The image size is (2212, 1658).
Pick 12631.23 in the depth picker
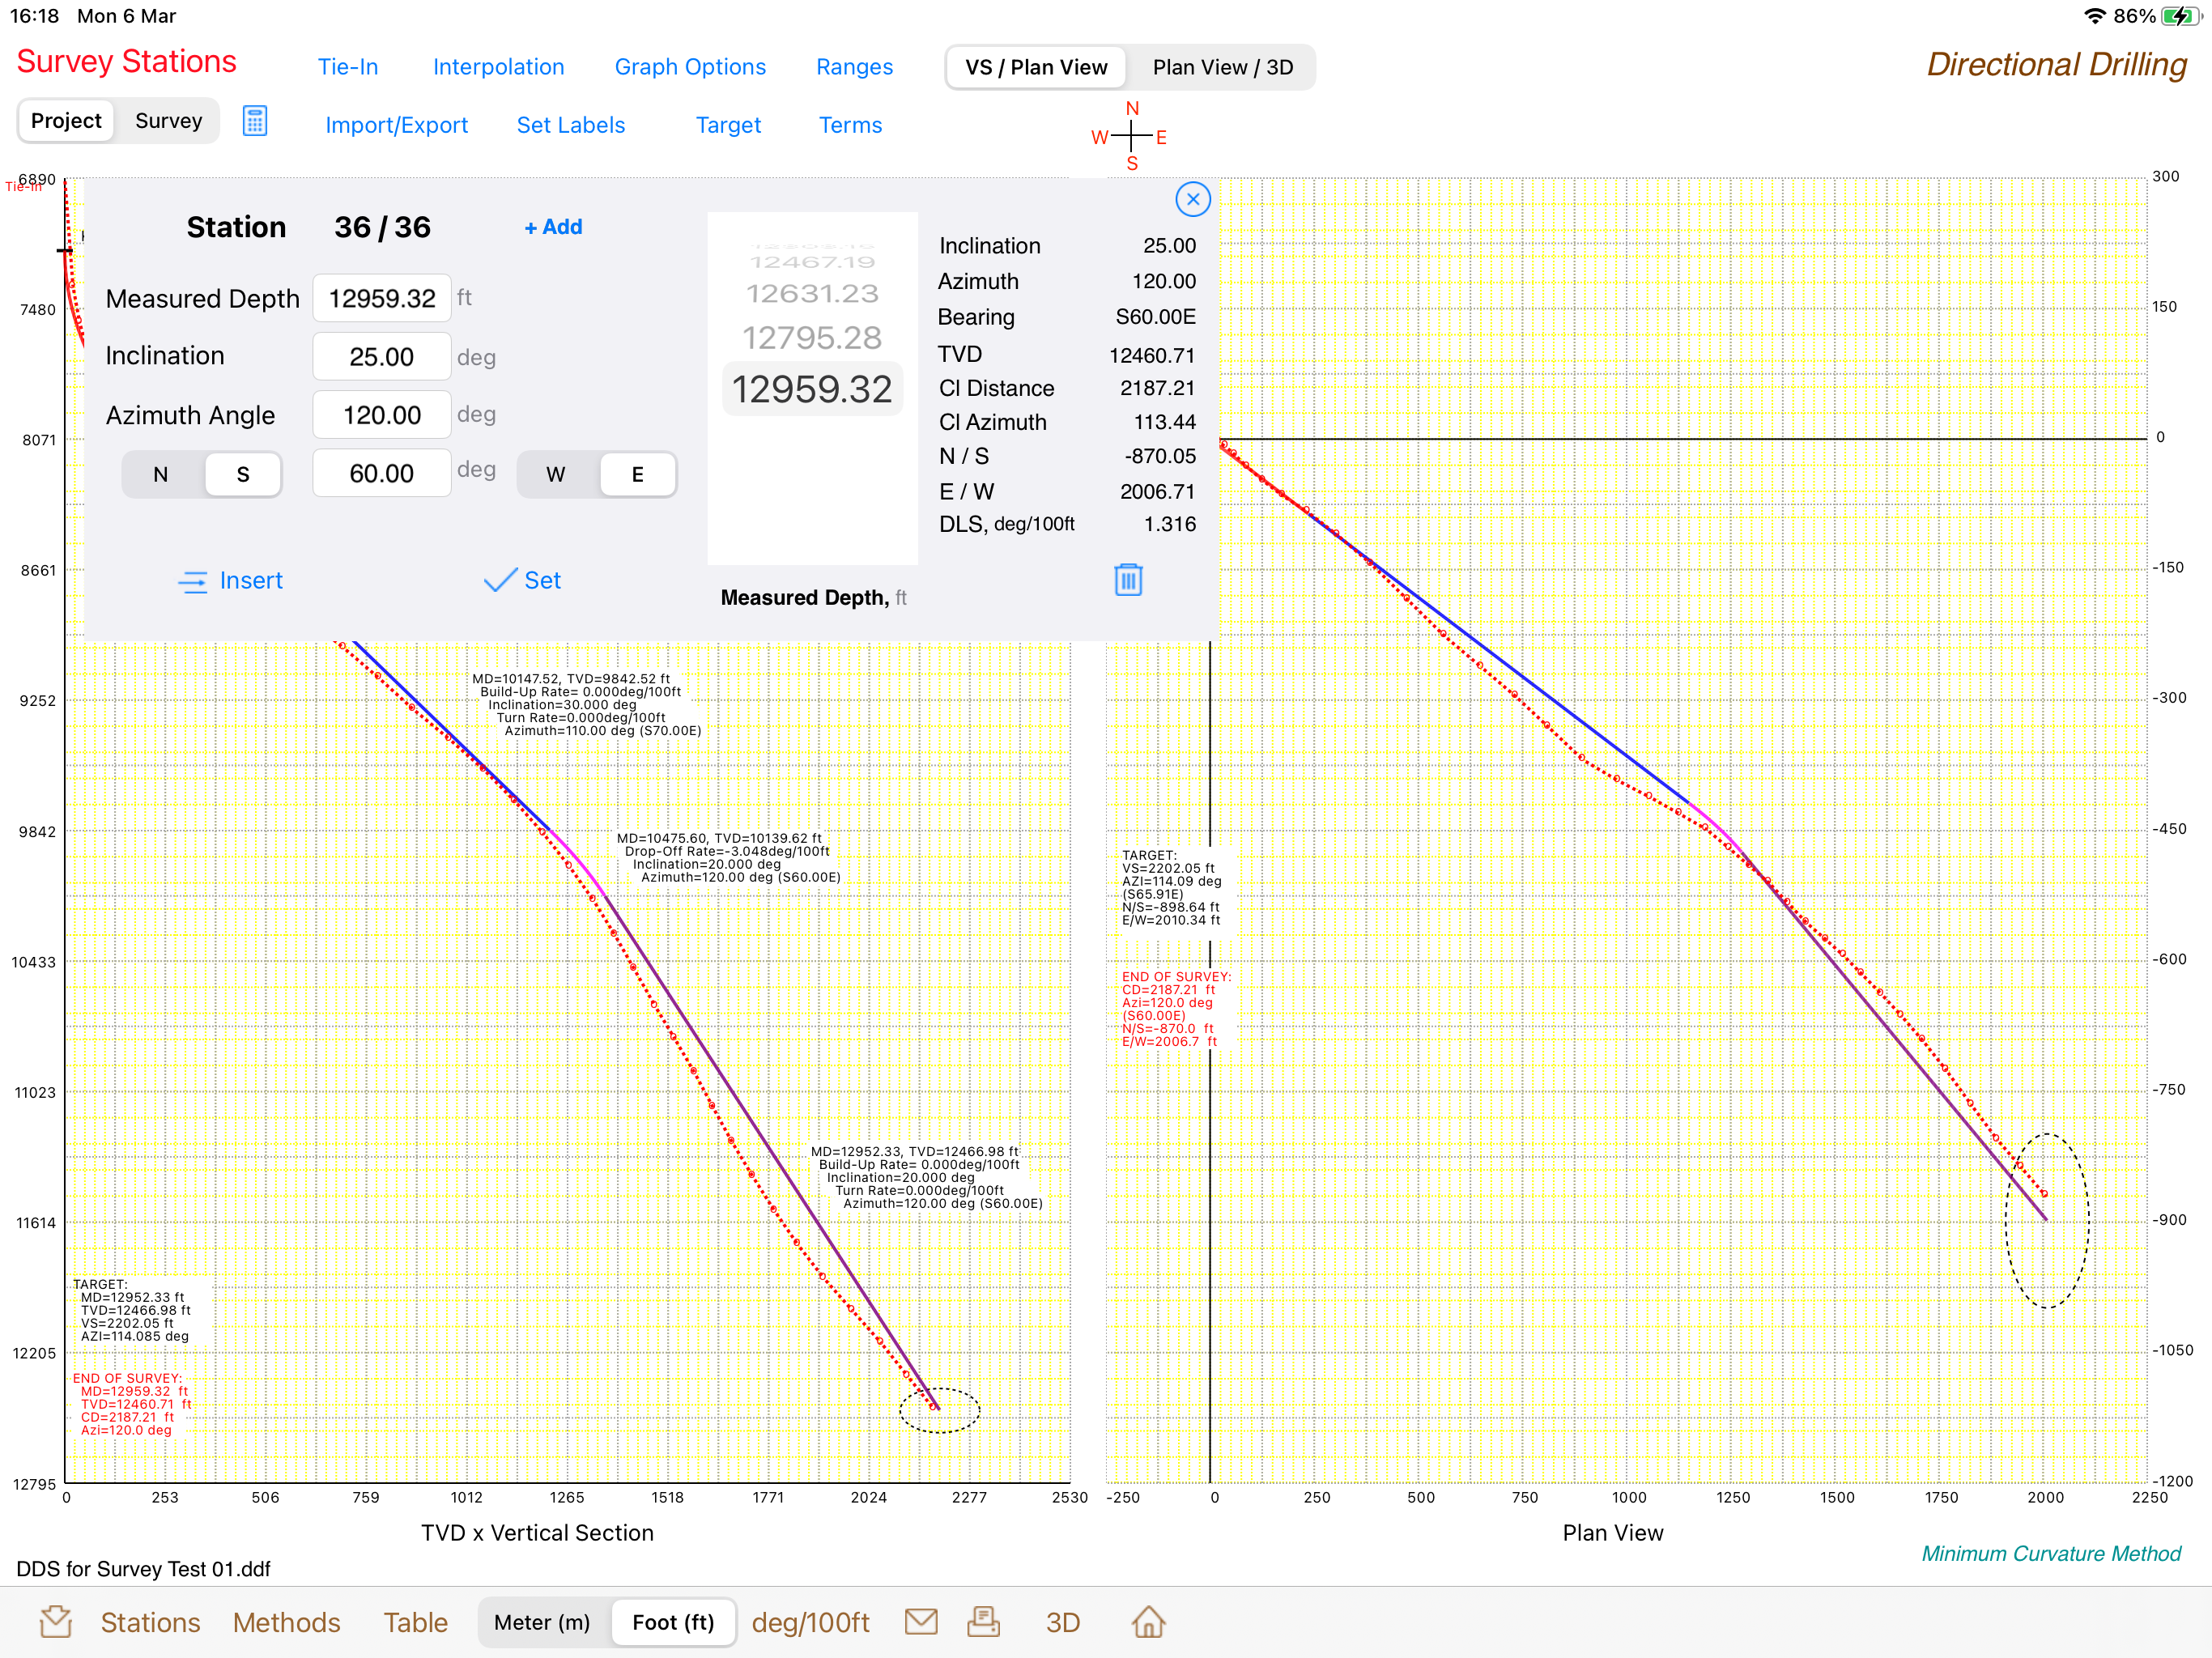[811, 293]
